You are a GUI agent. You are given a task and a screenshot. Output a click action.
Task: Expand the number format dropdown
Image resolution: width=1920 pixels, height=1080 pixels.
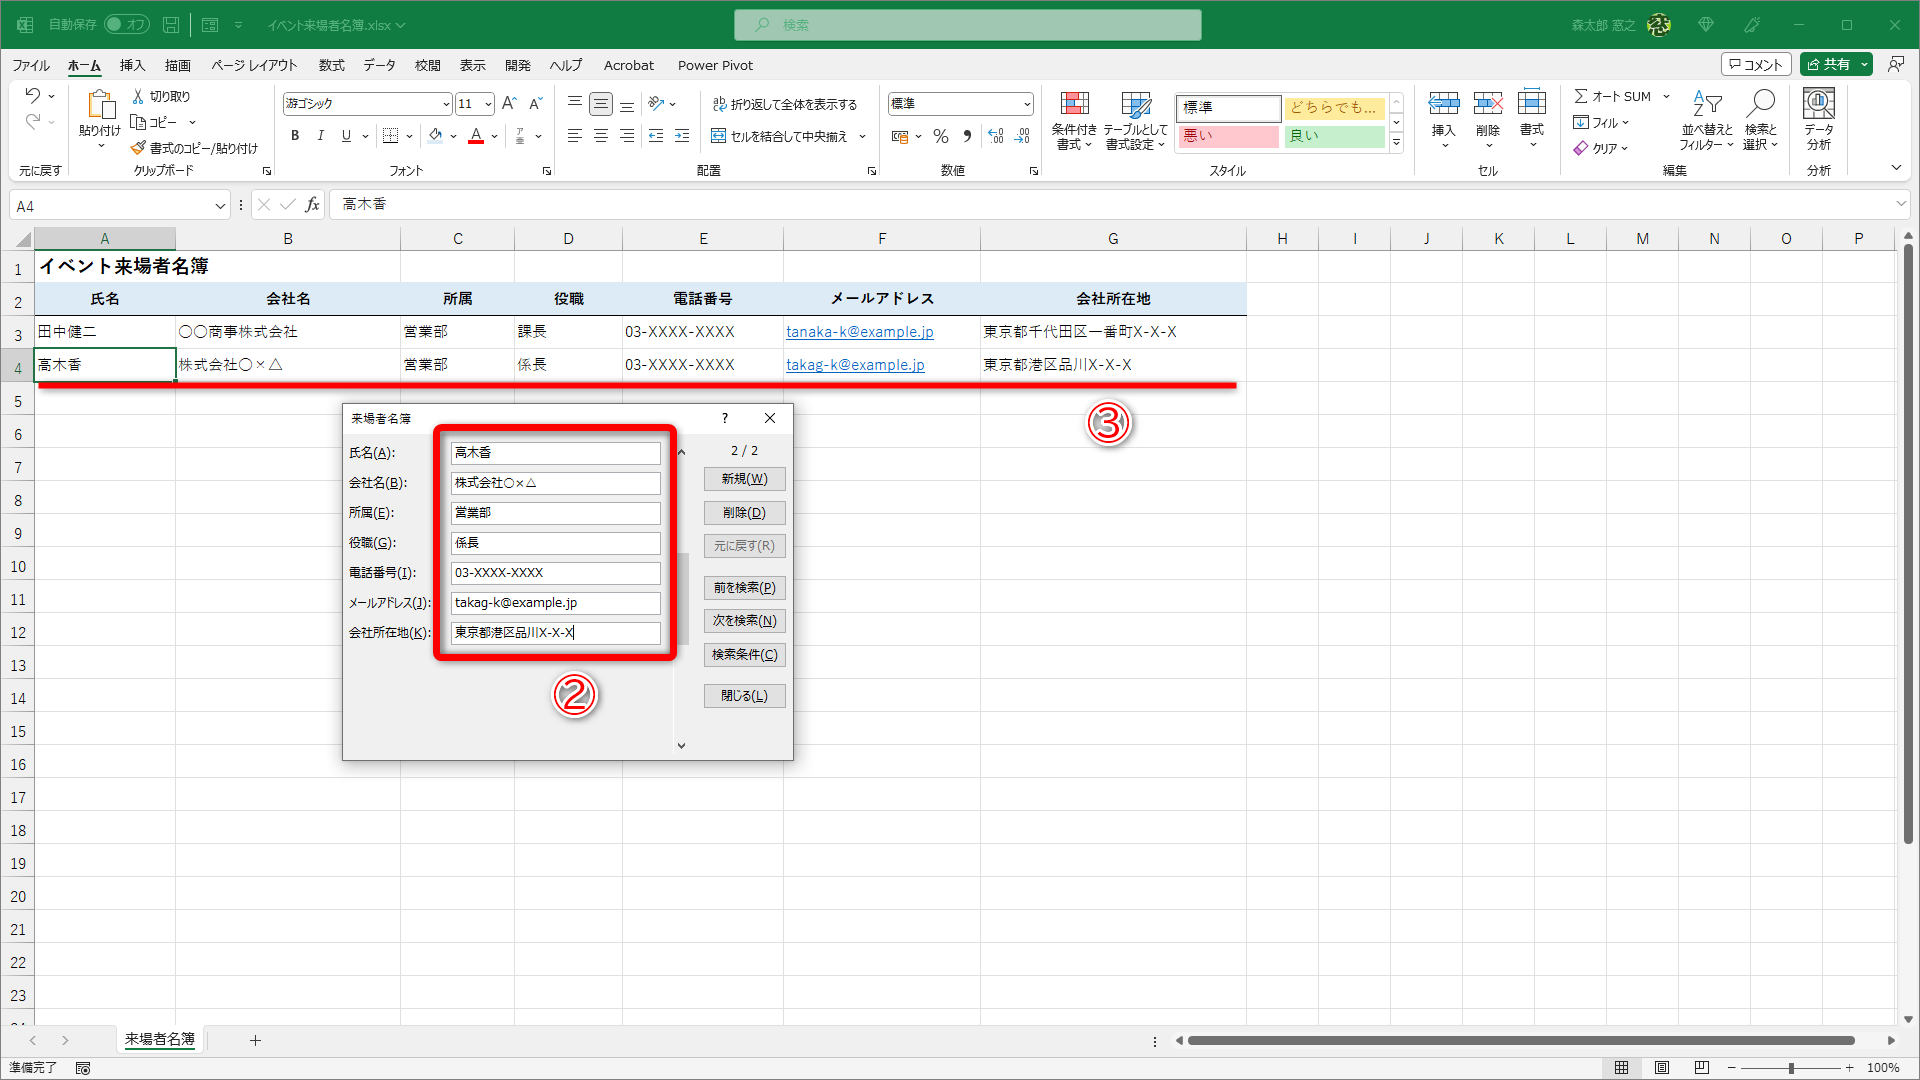coord(1027,104)
